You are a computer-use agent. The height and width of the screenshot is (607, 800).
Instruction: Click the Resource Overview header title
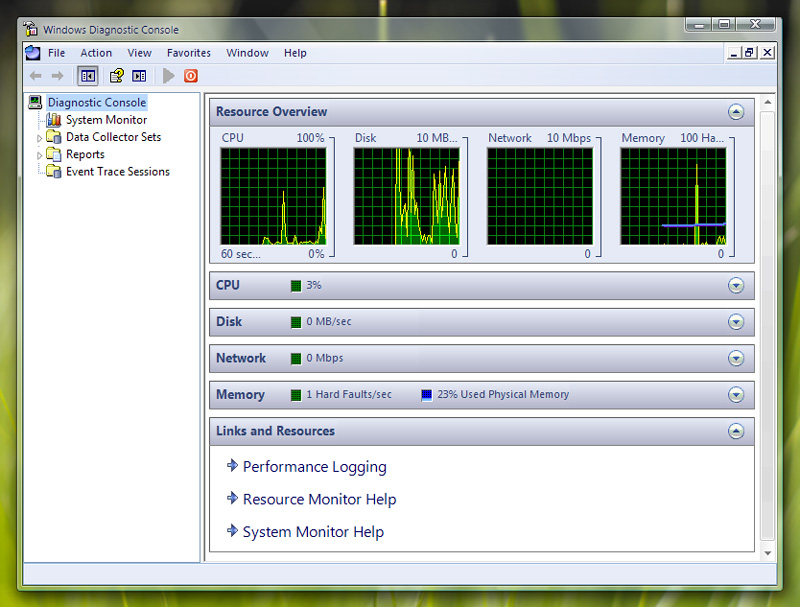pyautogui.click(x=271, y=112)
